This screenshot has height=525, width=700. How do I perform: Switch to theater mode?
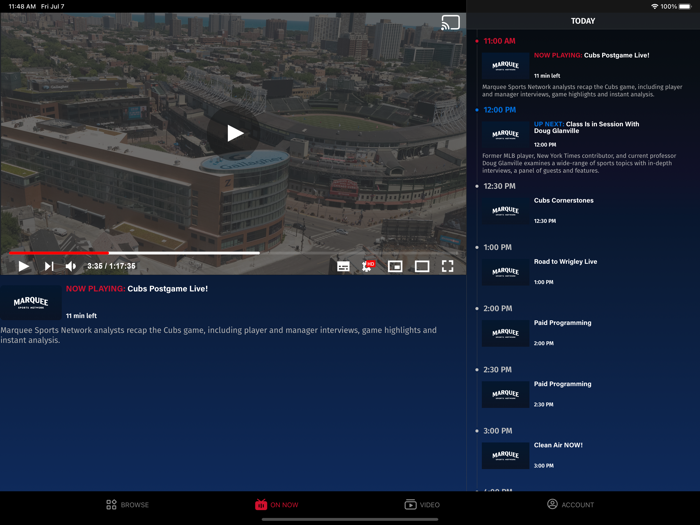(422, 267)
